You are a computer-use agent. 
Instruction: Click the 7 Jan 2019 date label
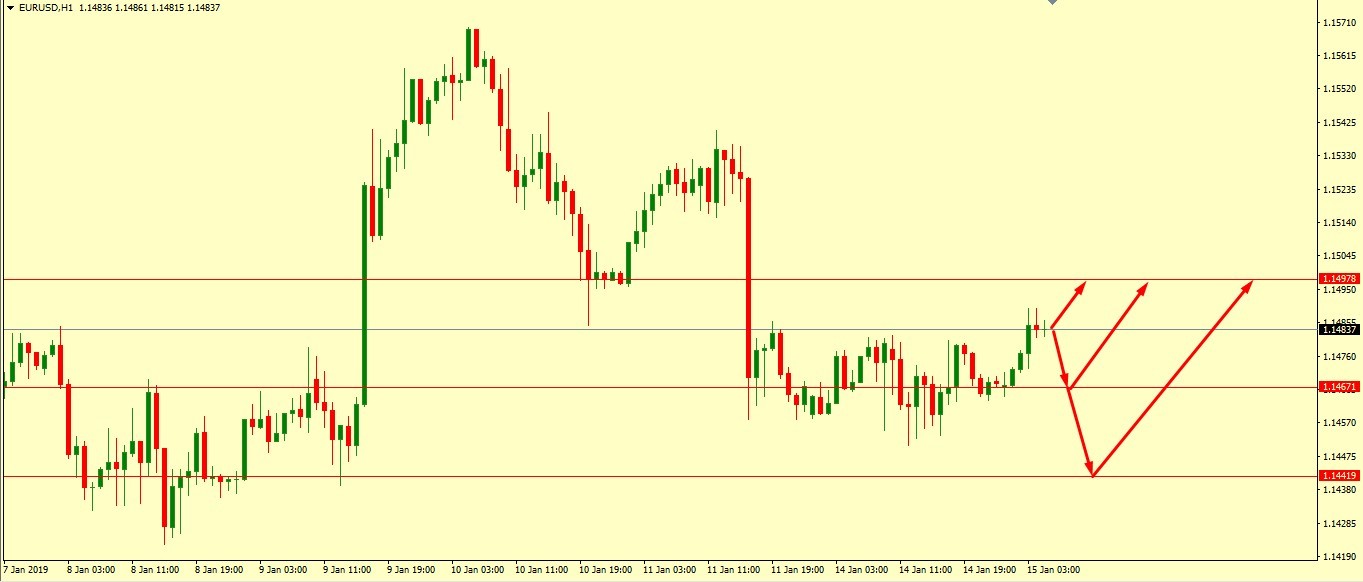coord(25,570)
